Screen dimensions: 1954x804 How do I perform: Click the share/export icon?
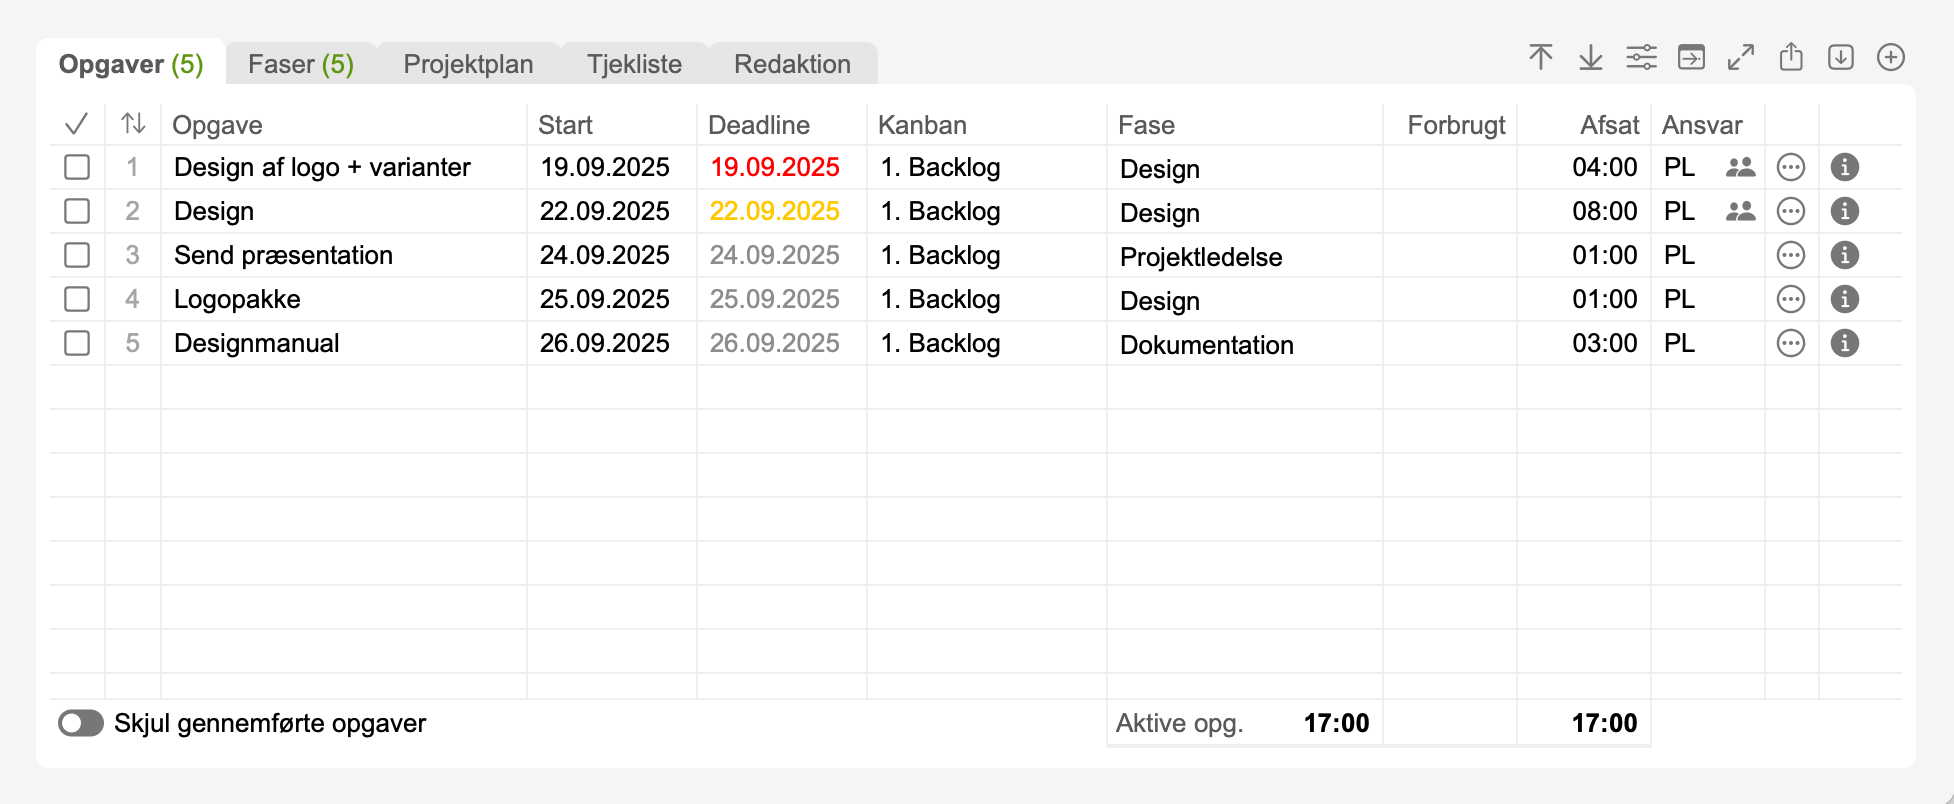point(1791,58)
